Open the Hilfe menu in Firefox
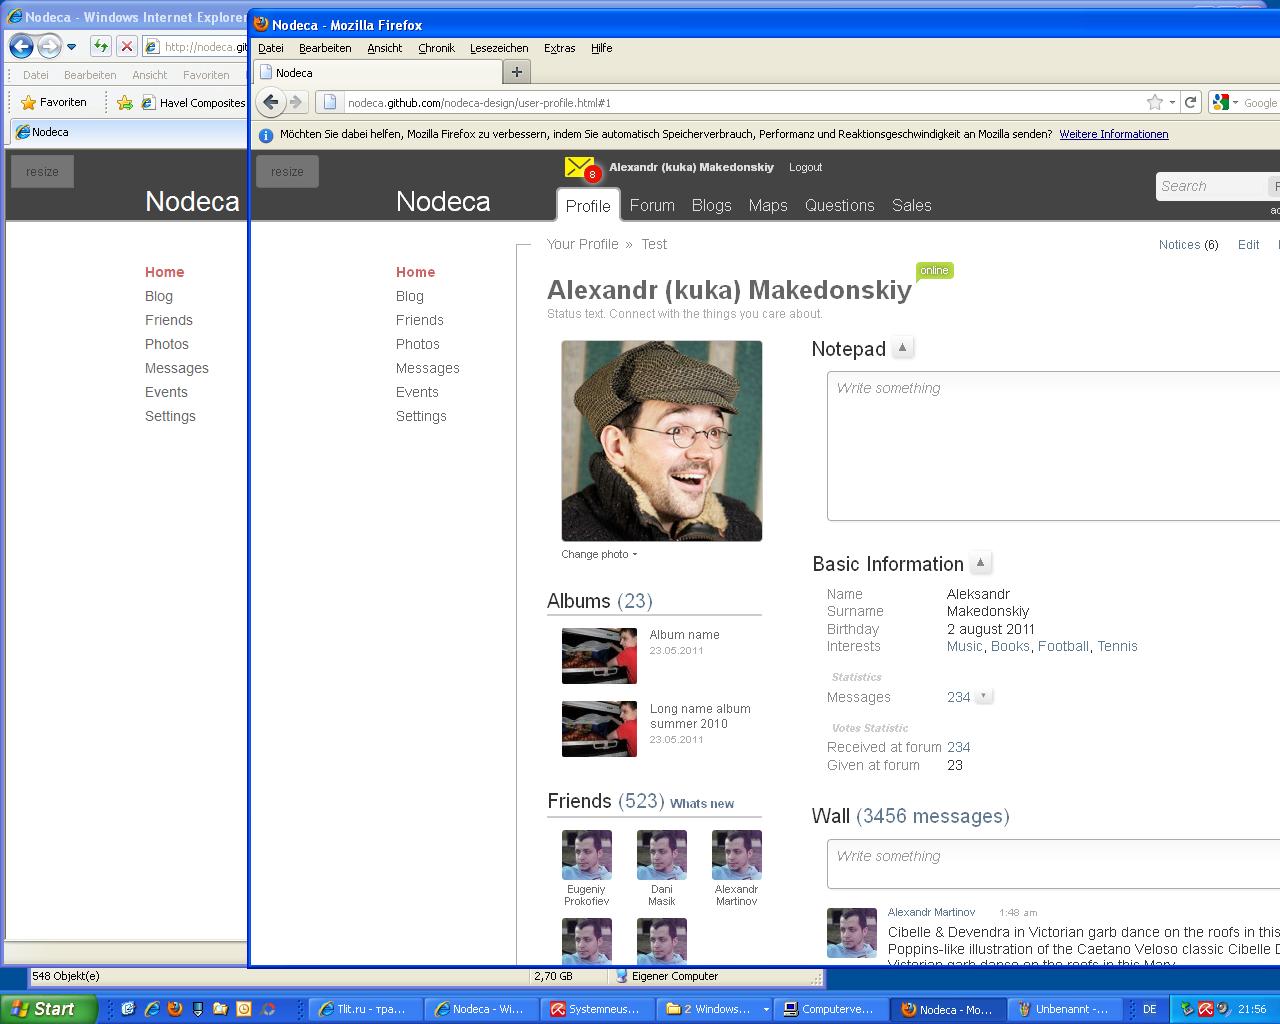 (602, 48)
